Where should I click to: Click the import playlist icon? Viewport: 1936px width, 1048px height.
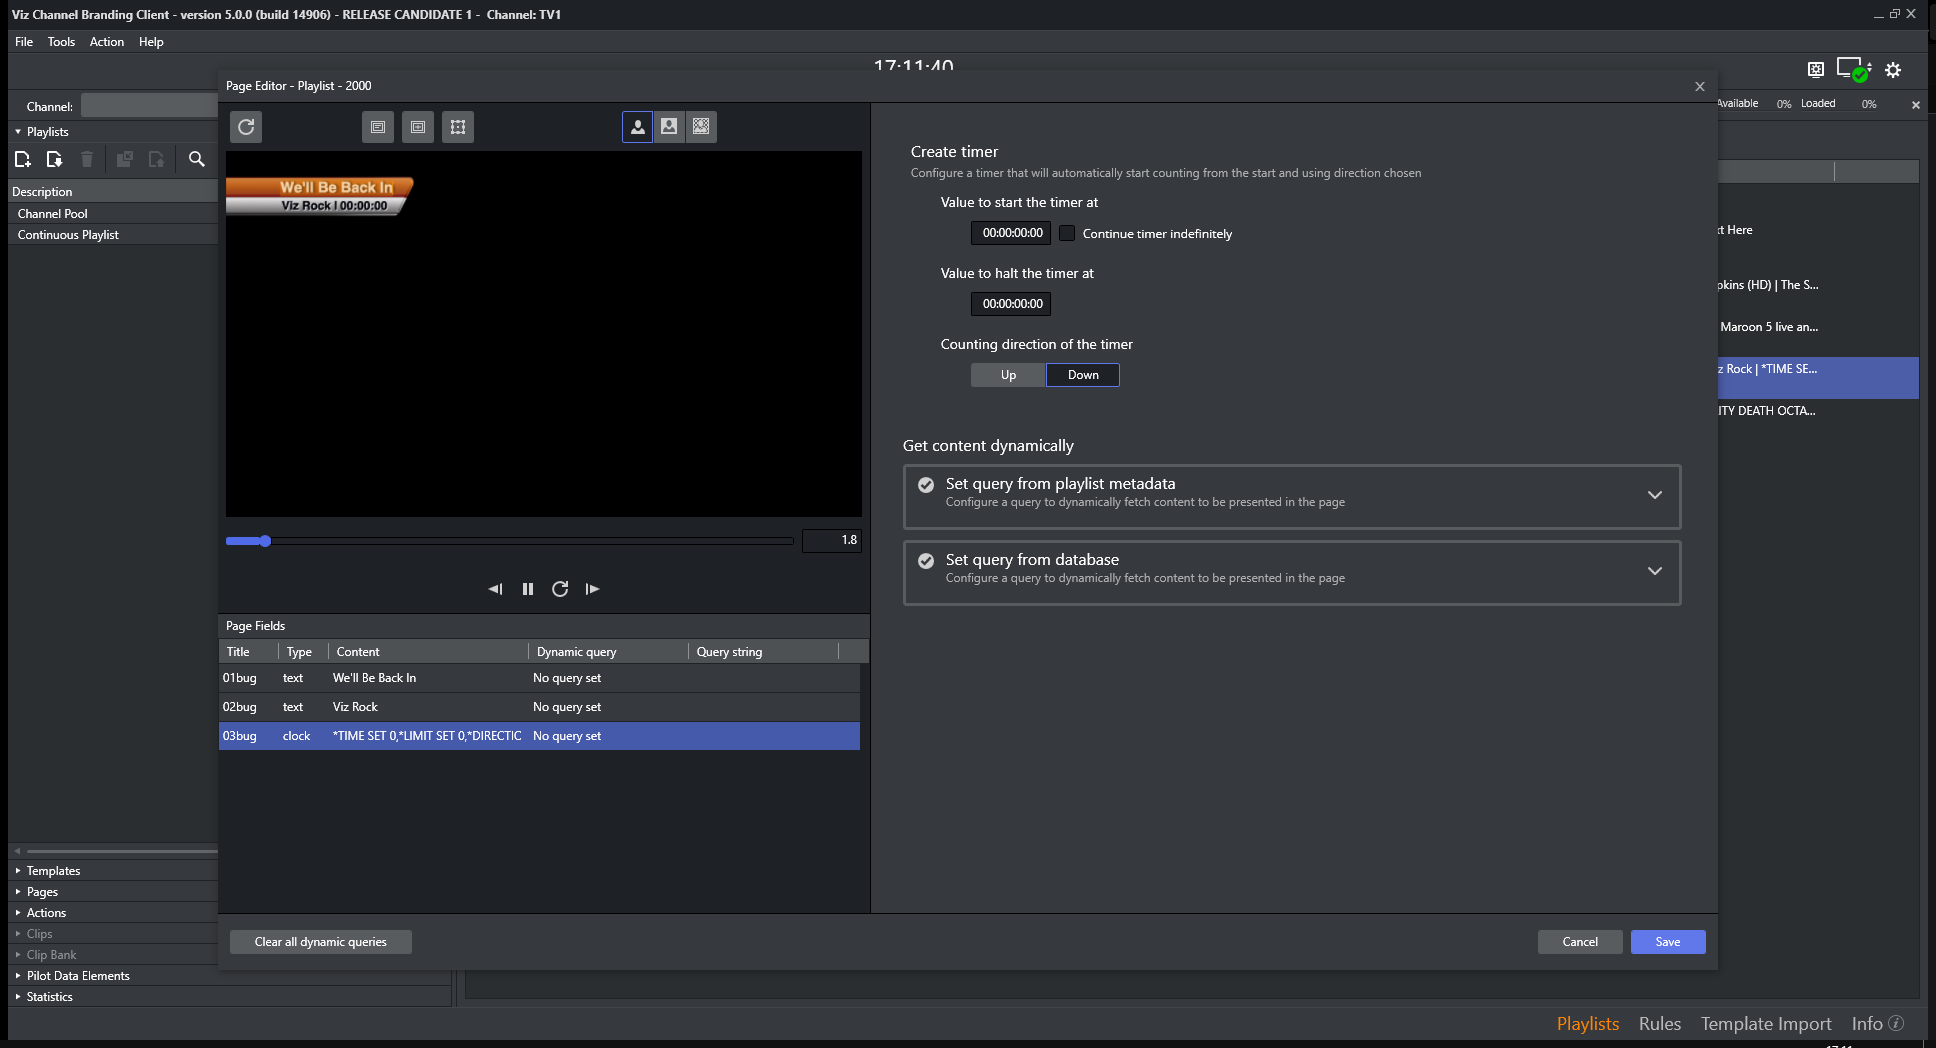pyautogui.click(x=55, y=159)
